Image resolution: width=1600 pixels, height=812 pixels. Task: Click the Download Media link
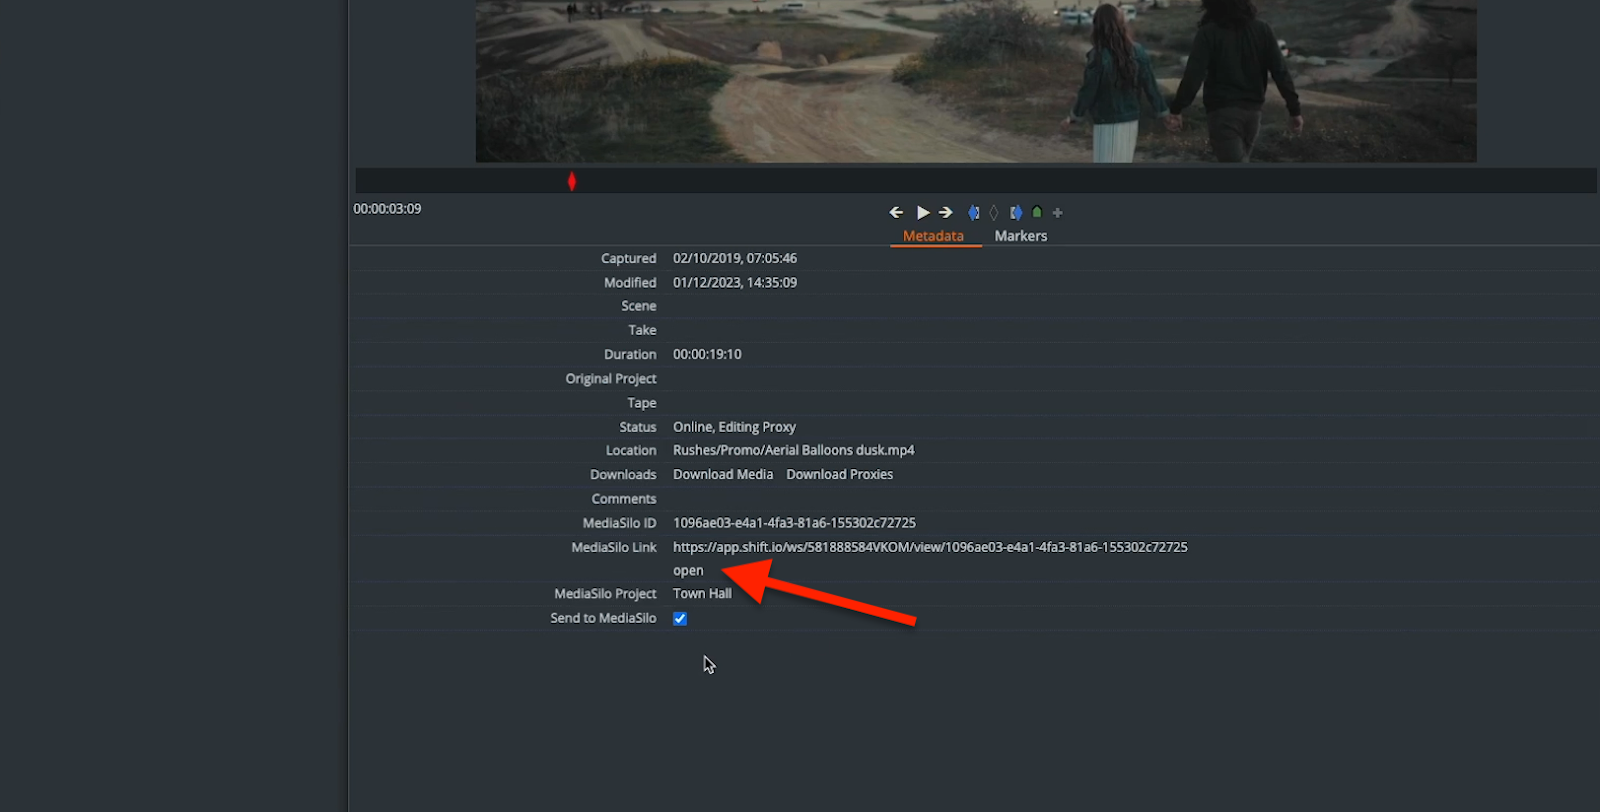coord(723,474)
